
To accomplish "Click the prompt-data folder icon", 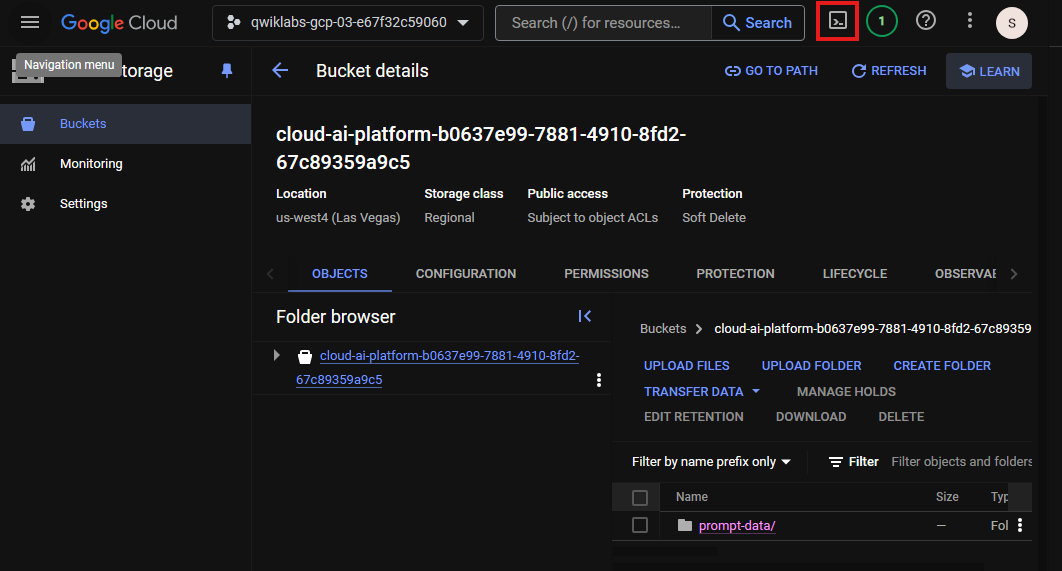I will [x=685, y=525].
